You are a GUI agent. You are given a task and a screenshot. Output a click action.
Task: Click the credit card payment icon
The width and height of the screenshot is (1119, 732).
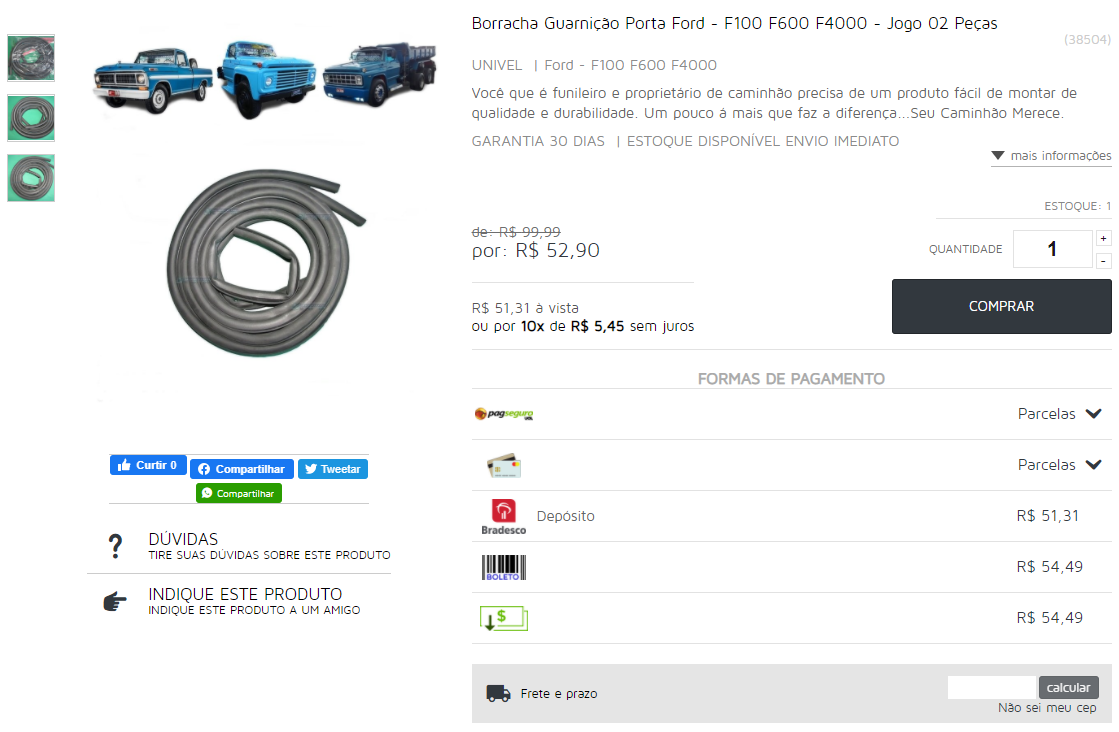[504, 465]
